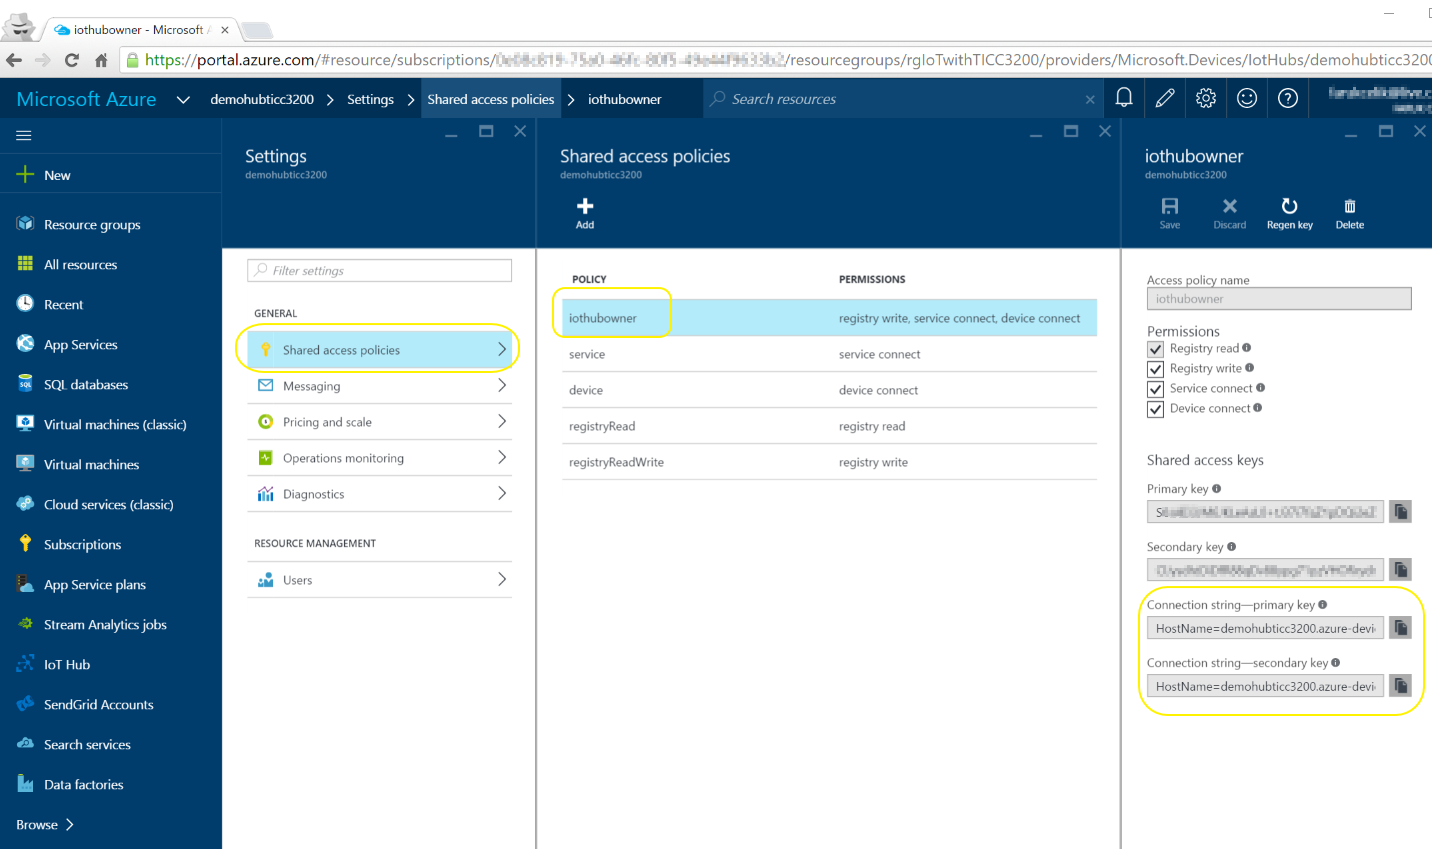Image resolution: width=1432 pixels, height=849 pixels.
Task: Toggle Device connect permission checkbox
Action: click(1156, 409)
